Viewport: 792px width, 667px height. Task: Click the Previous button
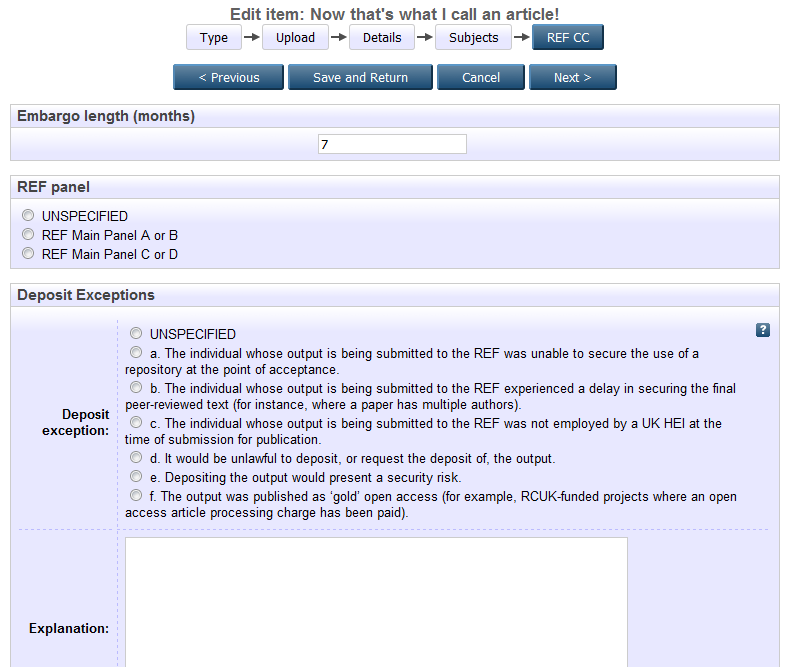tap(229, 78)
